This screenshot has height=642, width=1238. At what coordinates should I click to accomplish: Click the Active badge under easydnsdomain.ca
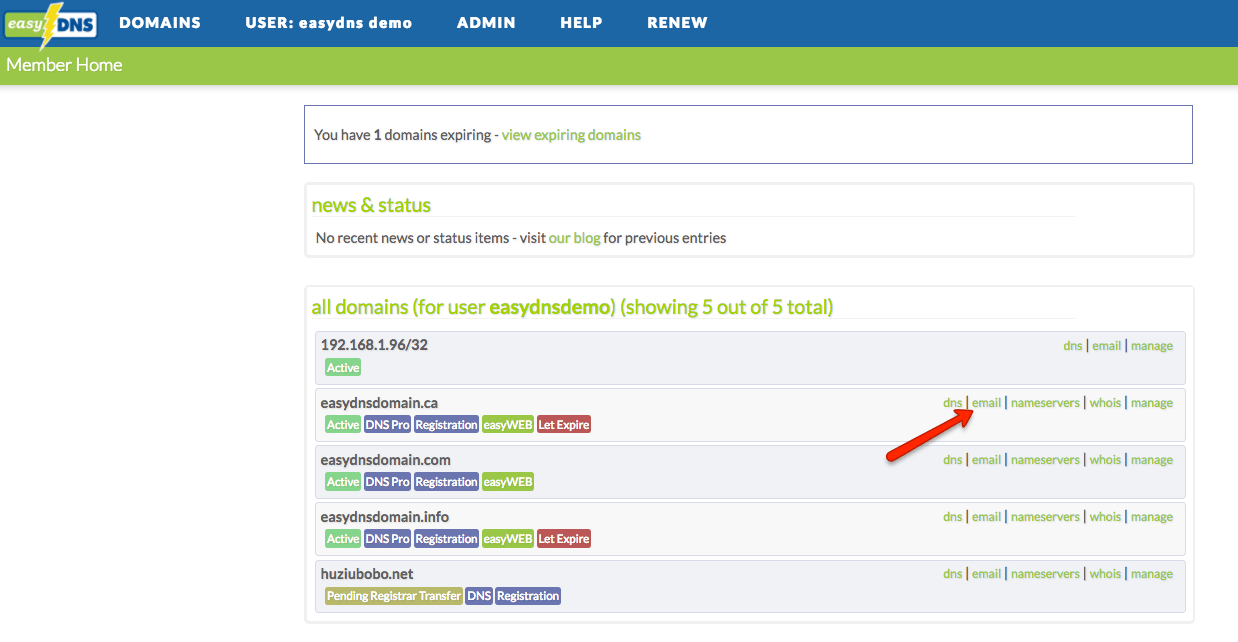coord(343,425)
